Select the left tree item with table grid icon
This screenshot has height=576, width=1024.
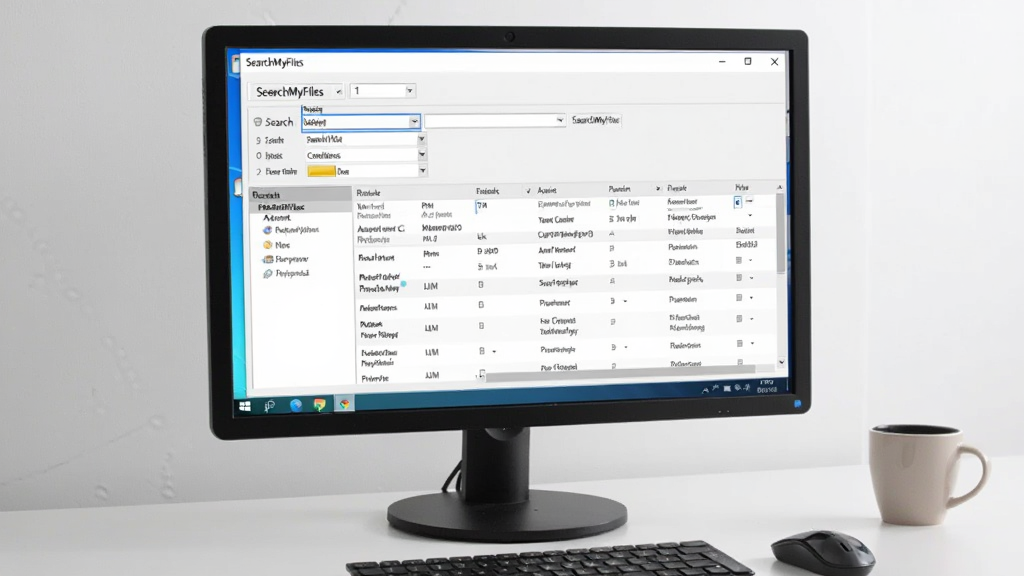[x=285, y=259]
